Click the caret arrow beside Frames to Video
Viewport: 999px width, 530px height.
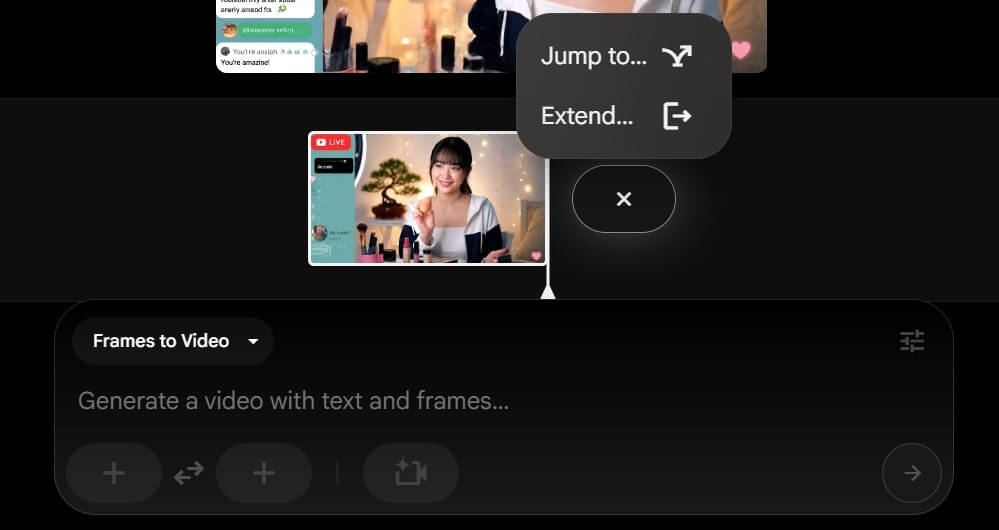click(x=253, y=341)
